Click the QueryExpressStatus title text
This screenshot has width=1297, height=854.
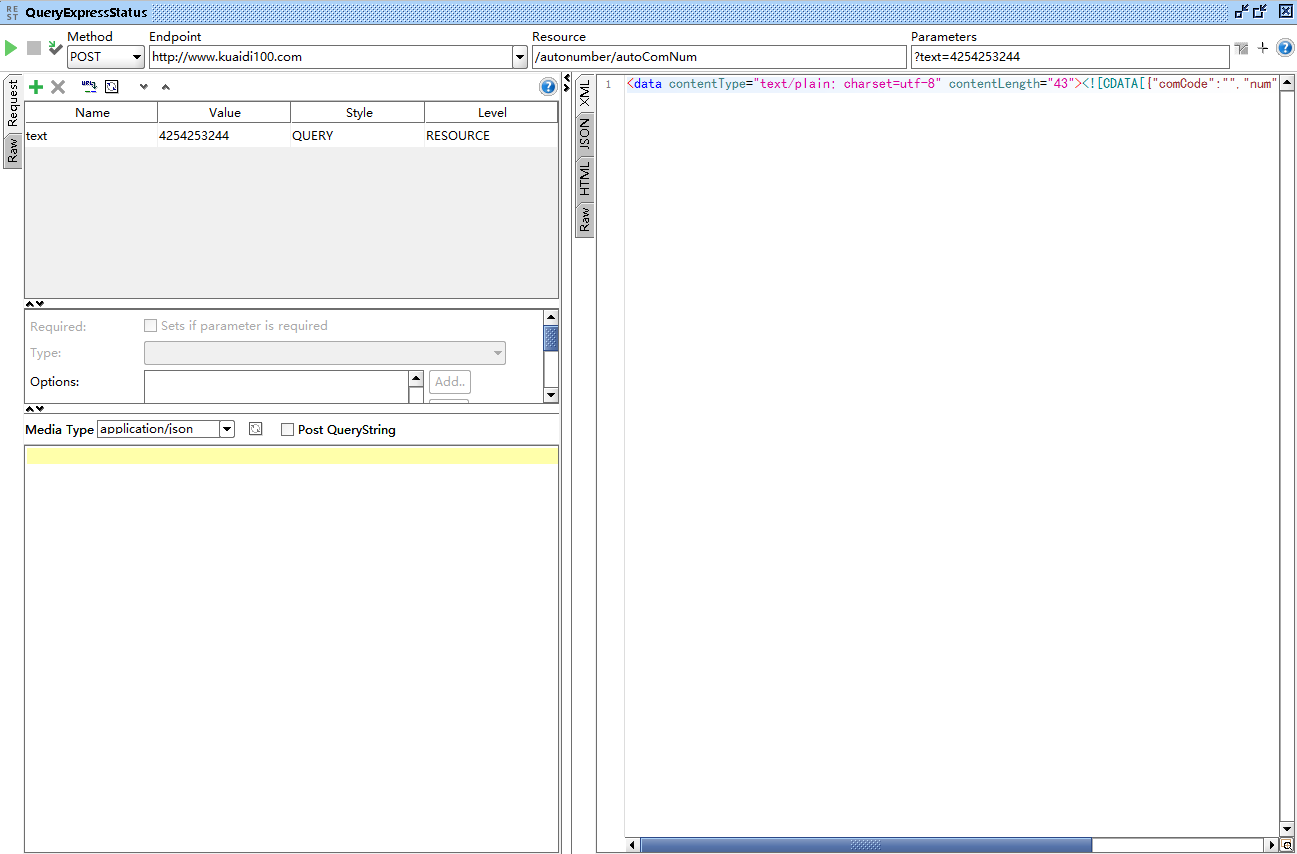[x=86, y=13]
